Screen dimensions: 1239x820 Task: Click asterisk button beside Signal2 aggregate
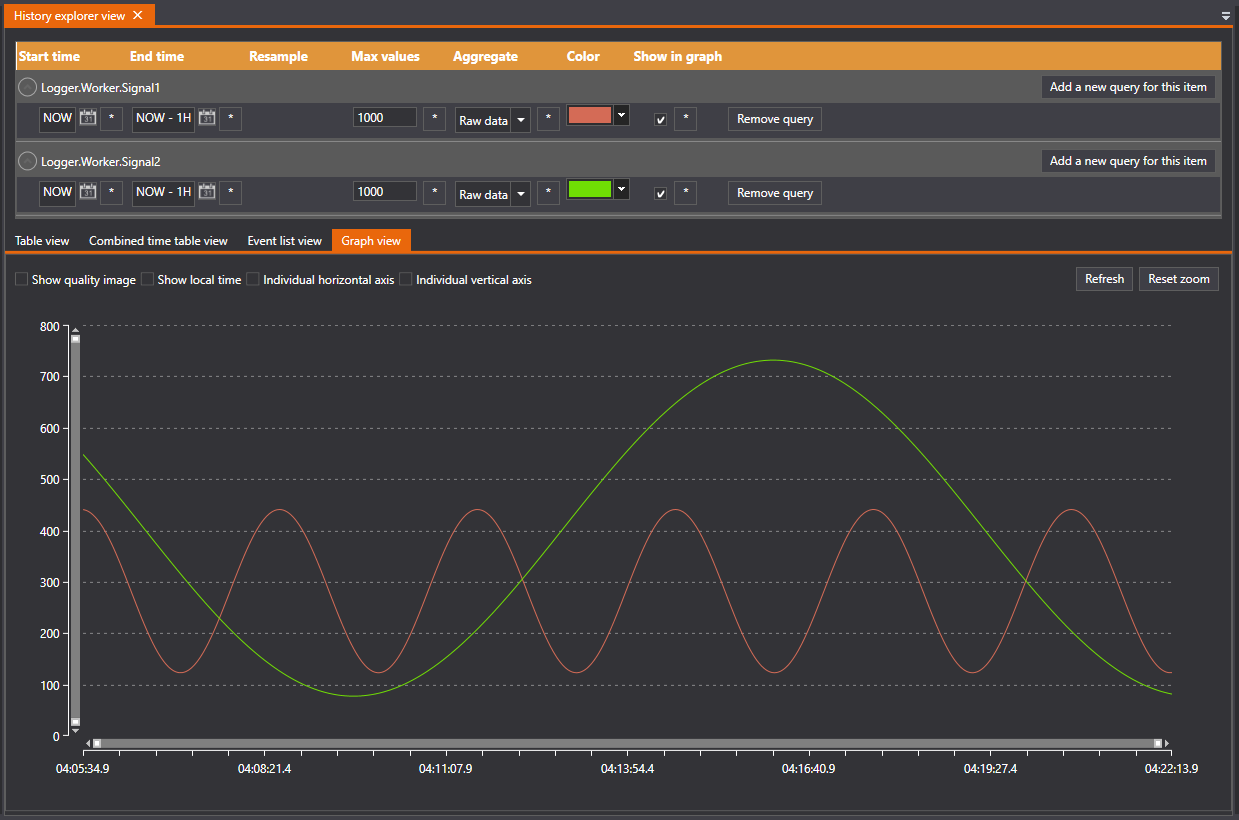click(x=548, y=193)
